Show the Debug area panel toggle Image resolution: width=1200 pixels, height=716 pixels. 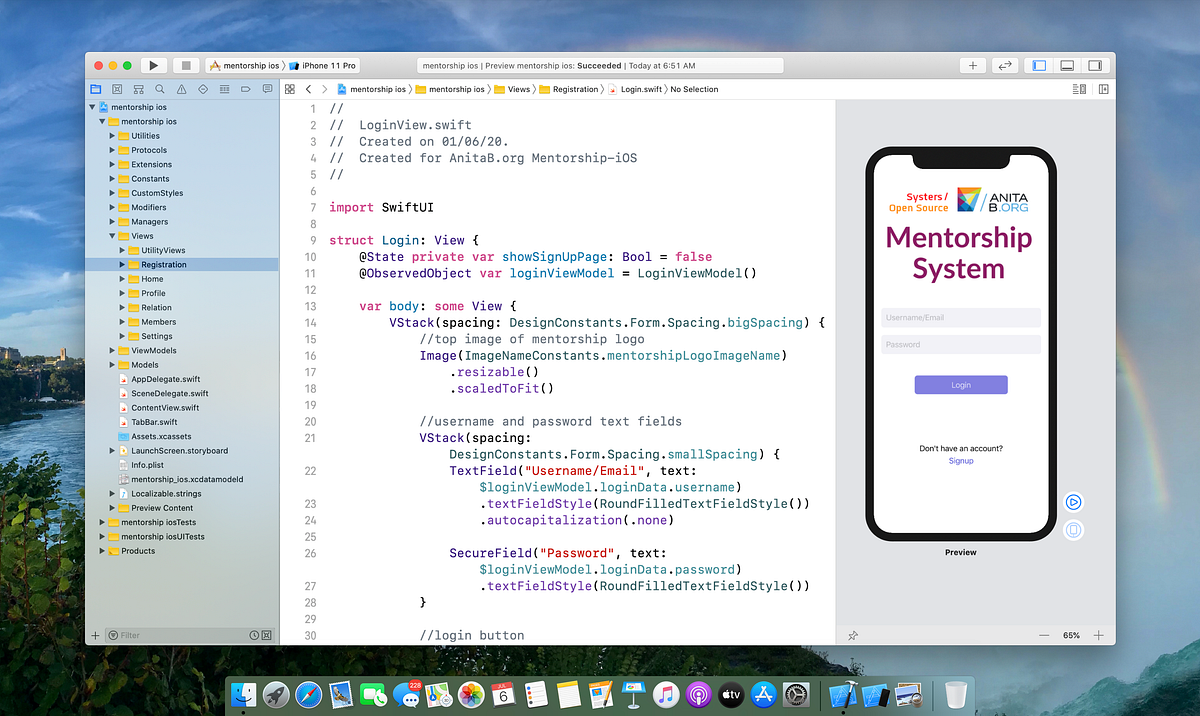pyautogui.click(x=1067, y=64)
